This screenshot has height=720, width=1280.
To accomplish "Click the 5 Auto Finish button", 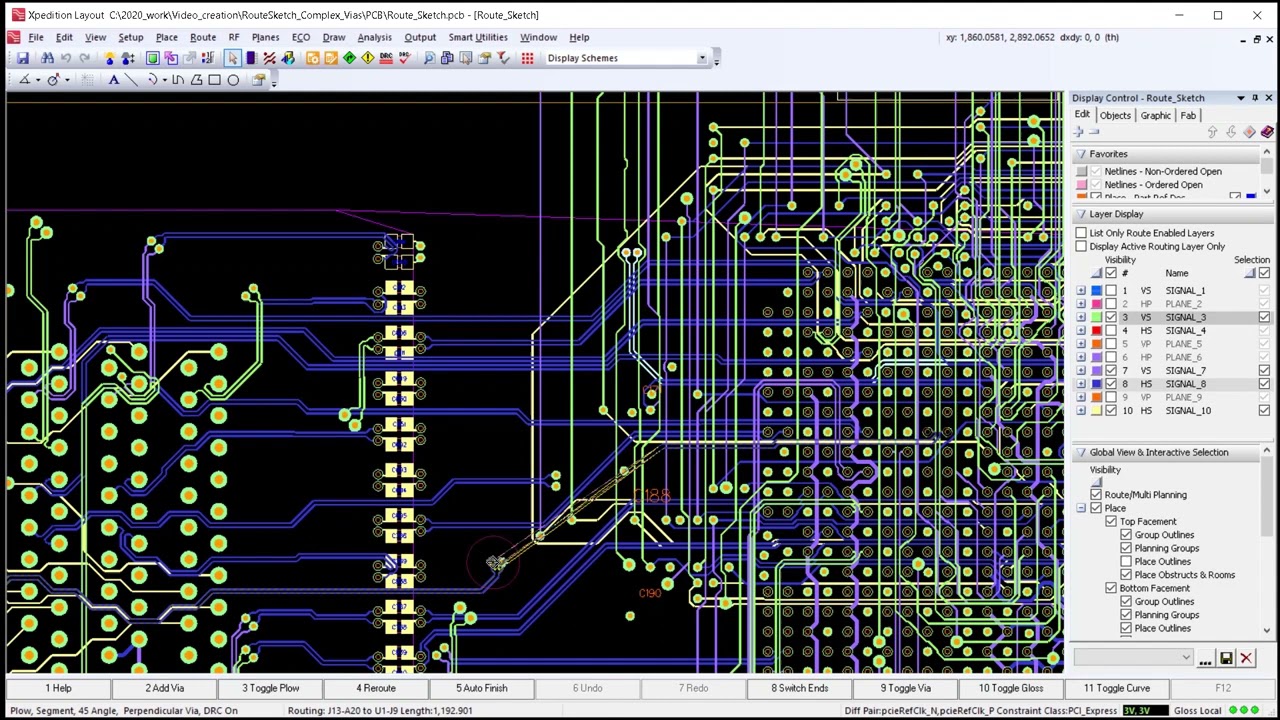I will [482, 688].
